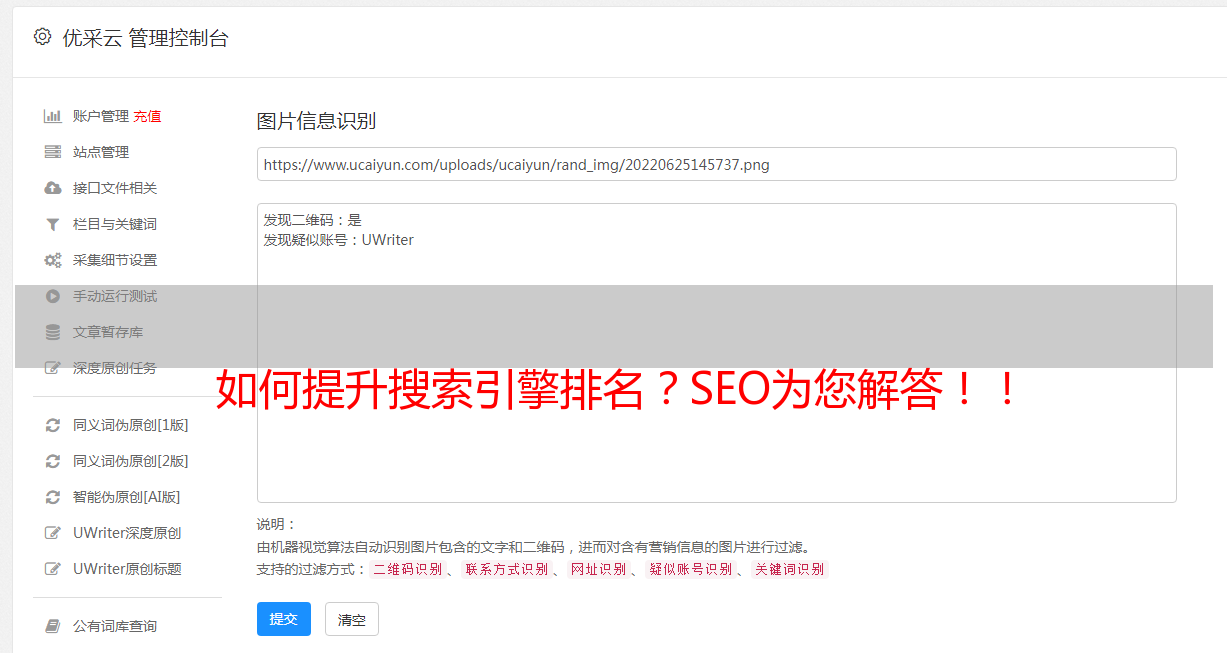Click the 发现二维码：是 result line
1227x653 pixels.
coord(313,220)
